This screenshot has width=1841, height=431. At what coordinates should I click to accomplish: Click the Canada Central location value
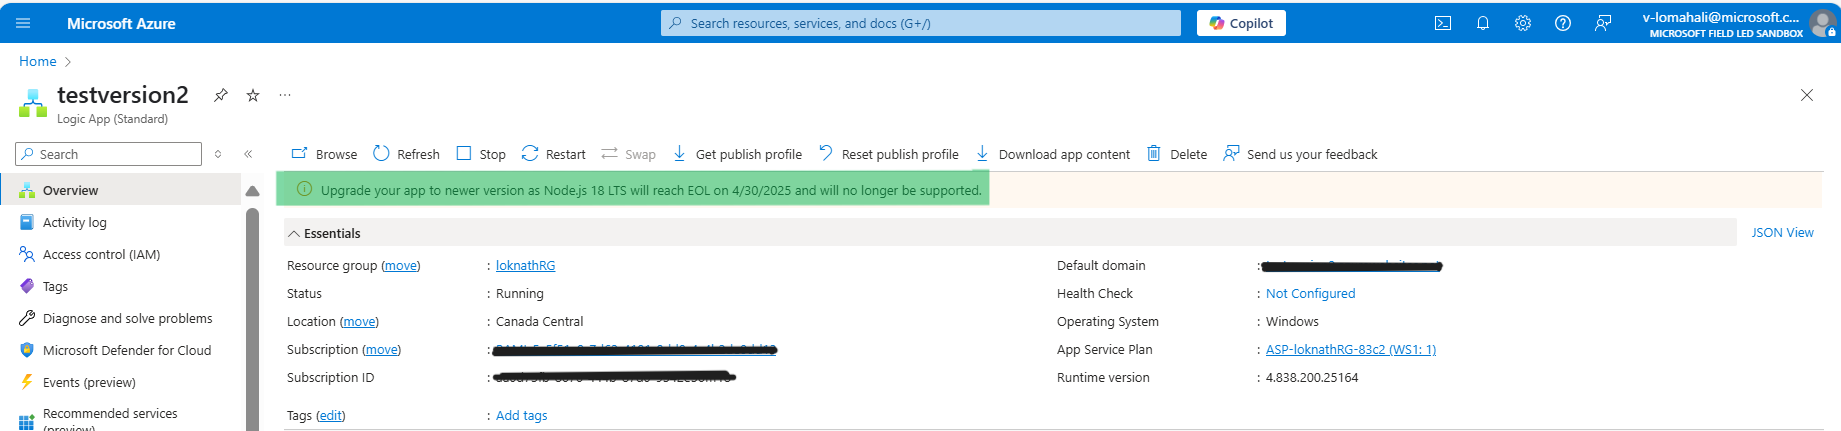point(539,321)
